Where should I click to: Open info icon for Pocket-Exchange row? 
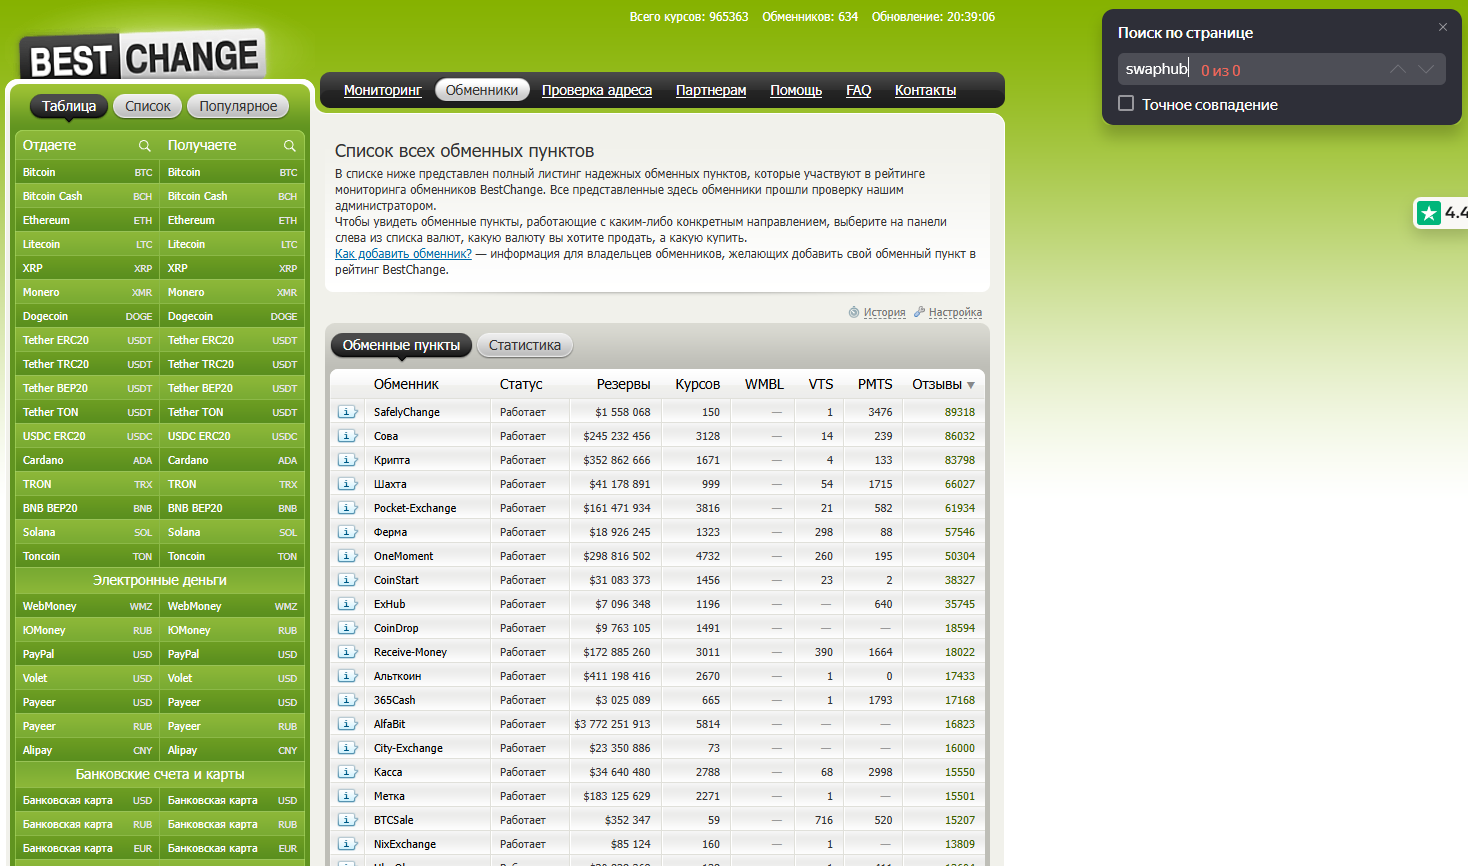347,508
